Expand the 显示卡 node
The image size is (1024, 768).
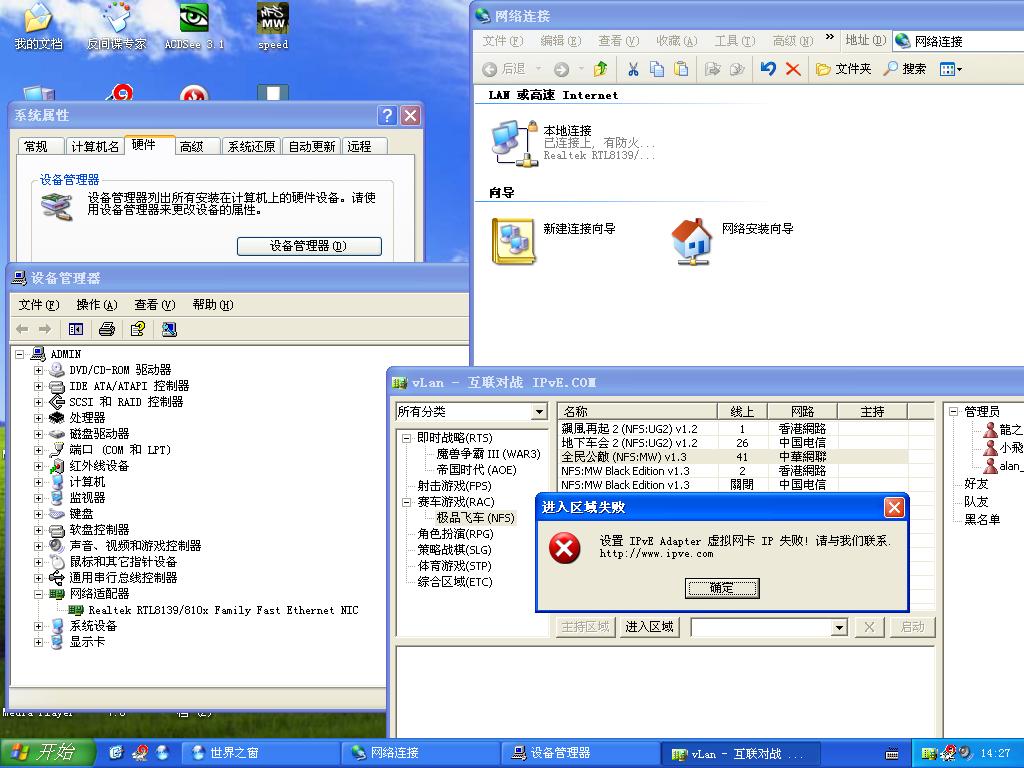coord(39,642)
